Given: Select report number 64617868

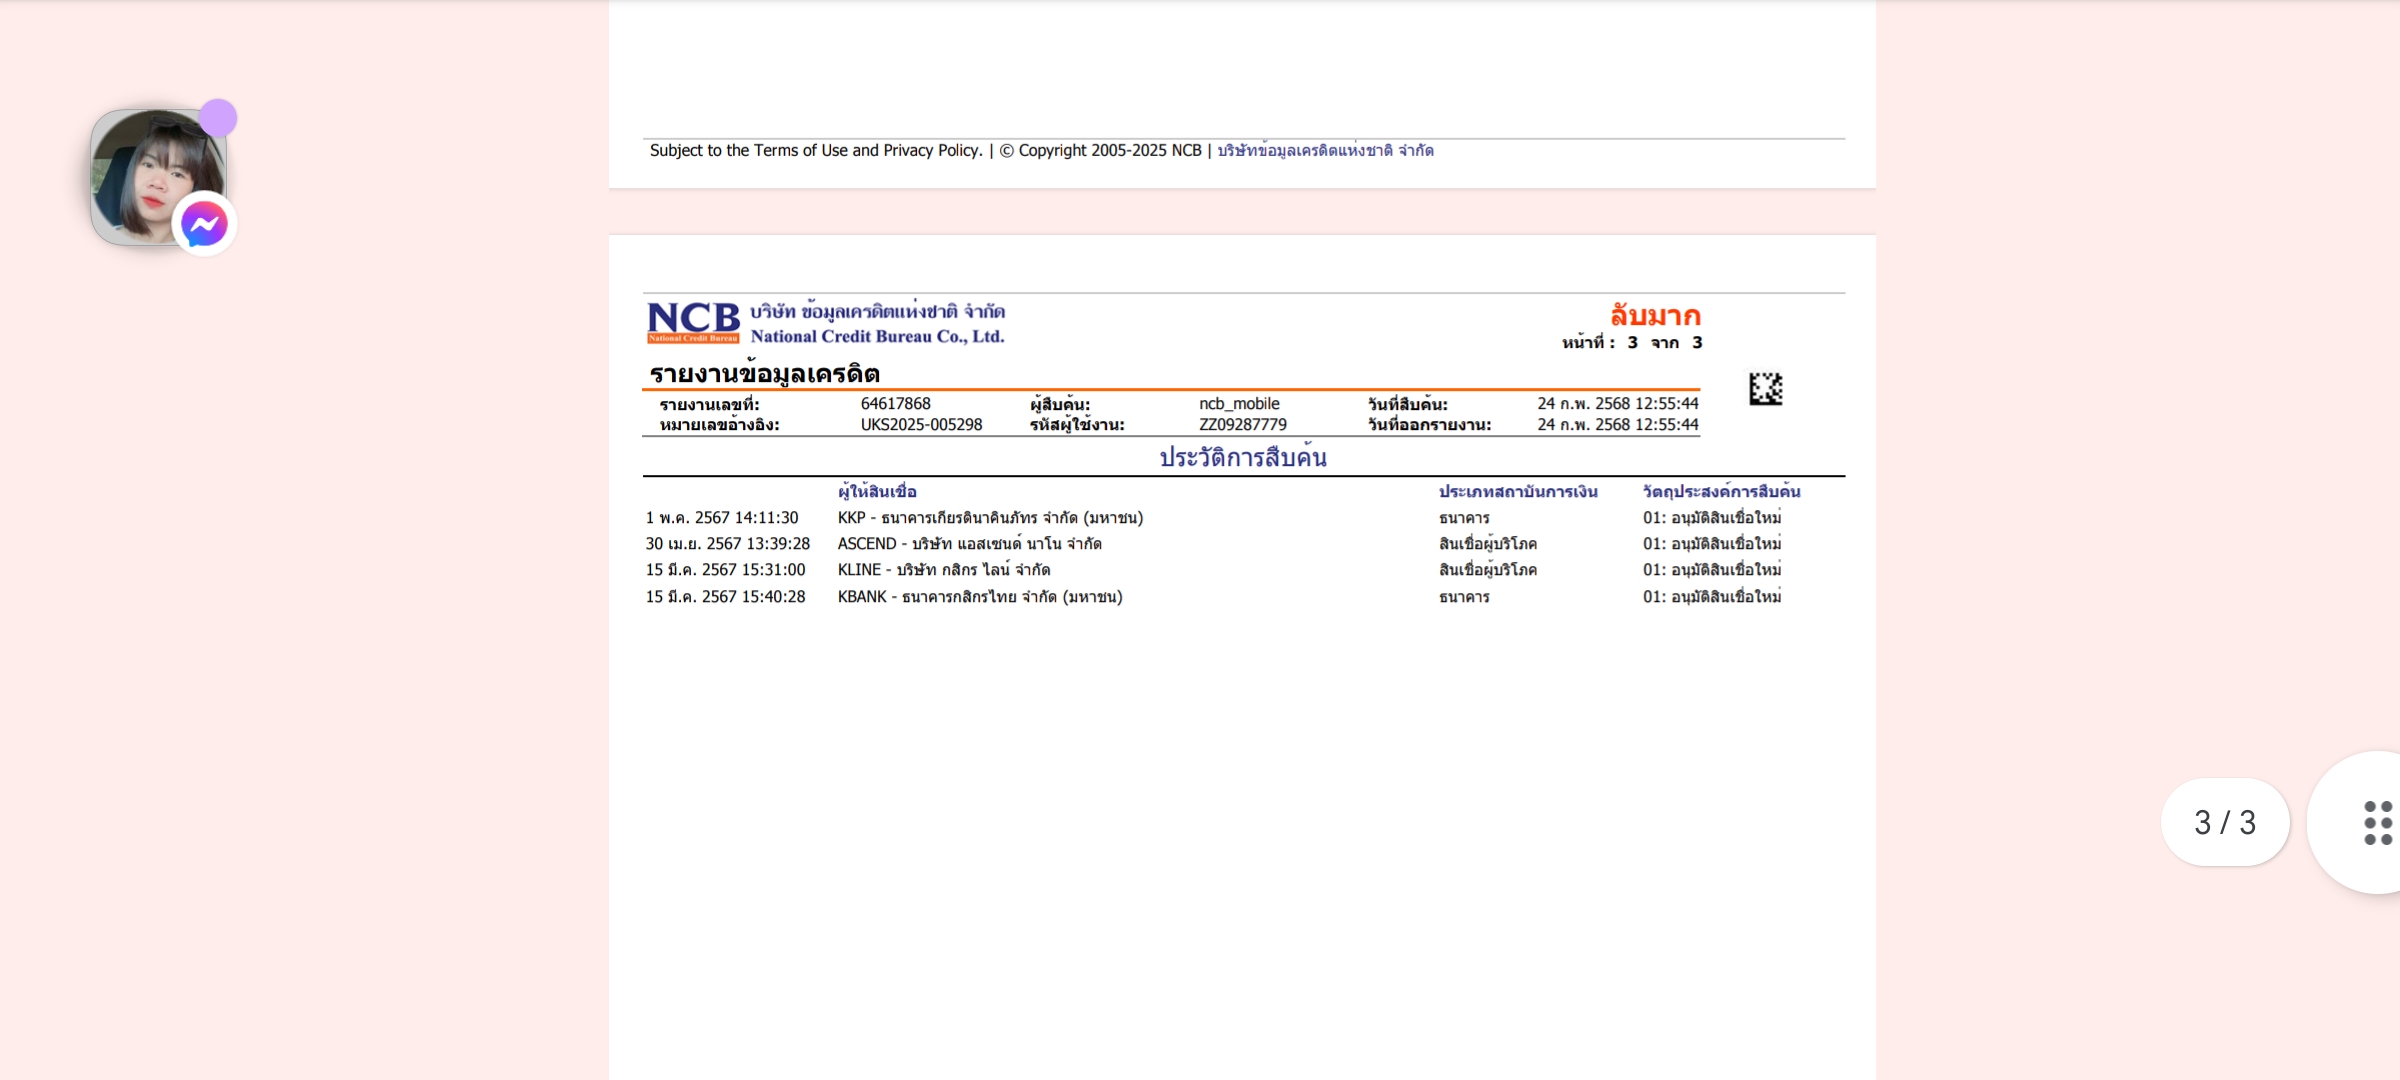Looking at the screenshot, I should click(x=895, y=404).
